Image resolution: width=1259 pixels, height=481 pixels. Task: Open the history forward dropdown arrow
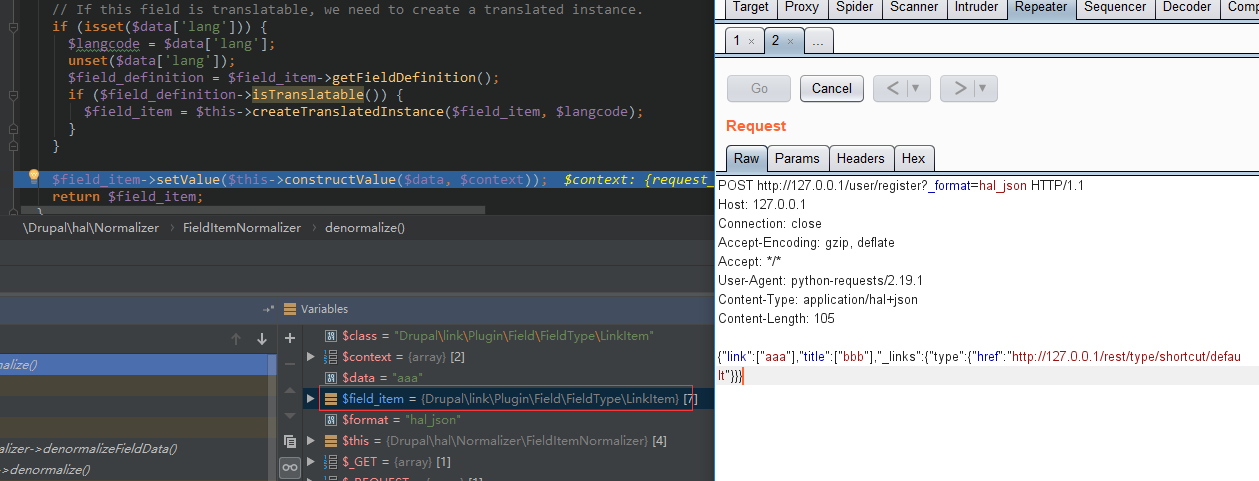point(982,88)
